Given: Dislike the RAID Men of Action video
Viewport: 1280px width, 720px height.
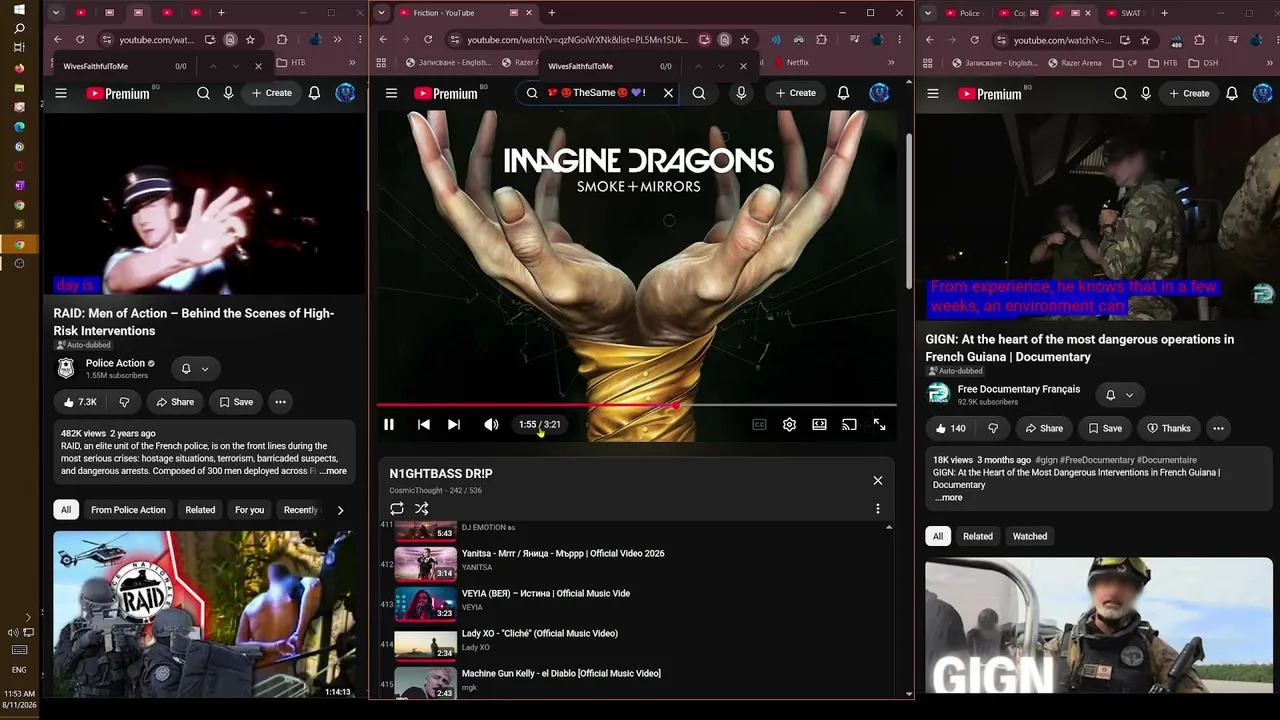Looking at the screenshot, I should pos(124,402).
